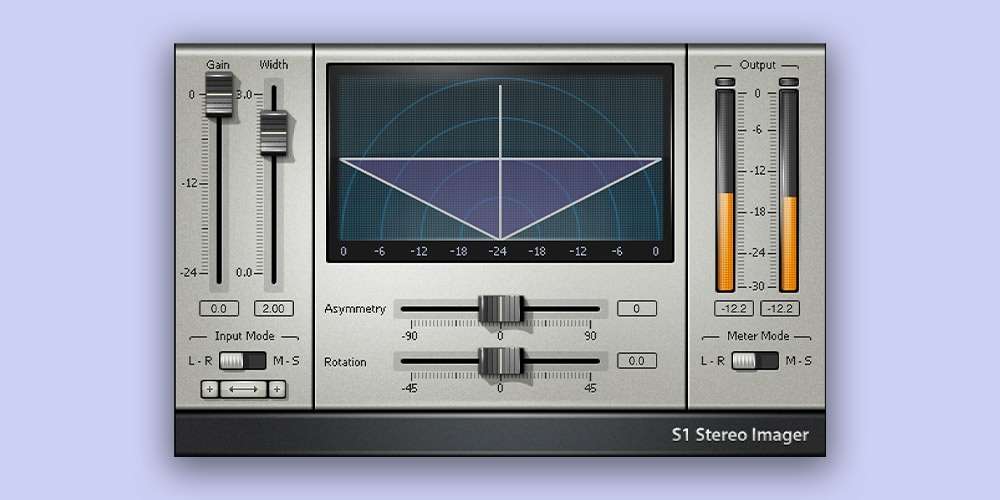The height and width of the screenshot is (500, 1000).
Task: Click the -45 mark on the Rotation scale
Action: click(409, 388)
